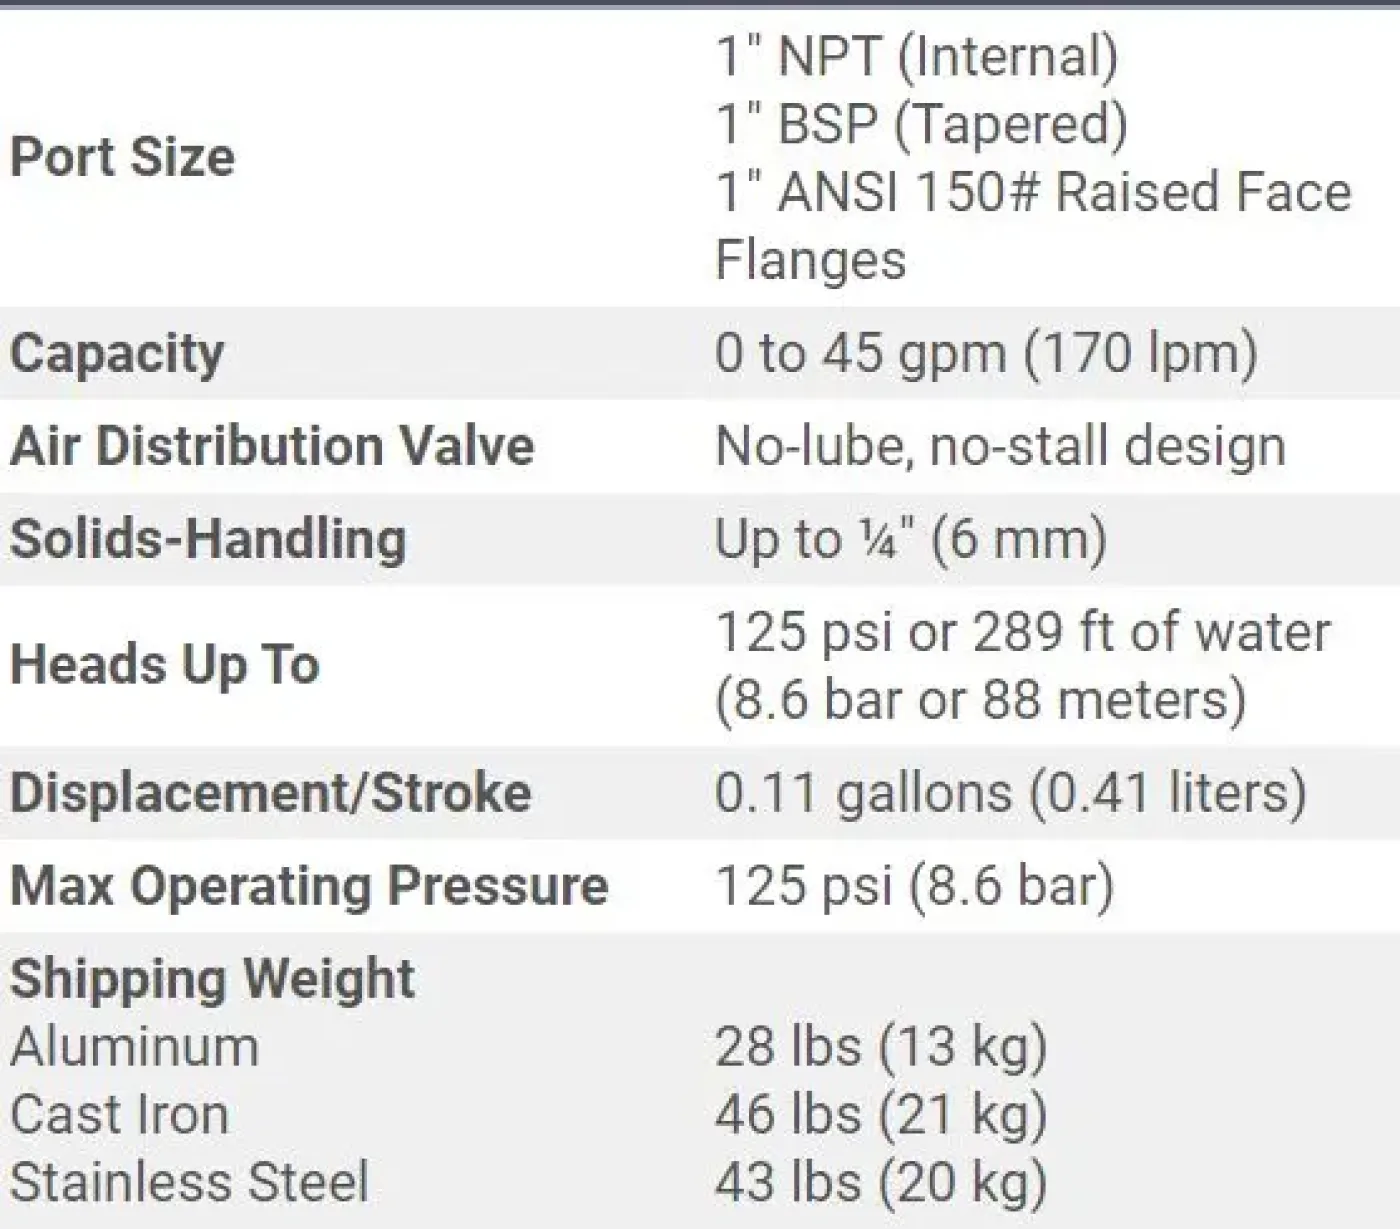Click the ANSI 150# Raised Face Flanges text

click(x=1033, y=225)
